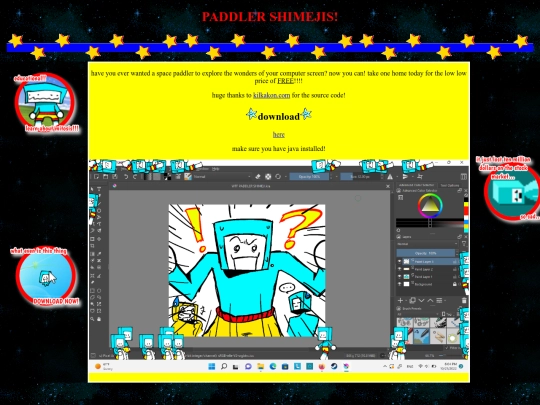The width and height of the screenshot is (540, 405).
Task: Toggle the horizontal mirror tool in Krita
Action: [x=390, y=177]
